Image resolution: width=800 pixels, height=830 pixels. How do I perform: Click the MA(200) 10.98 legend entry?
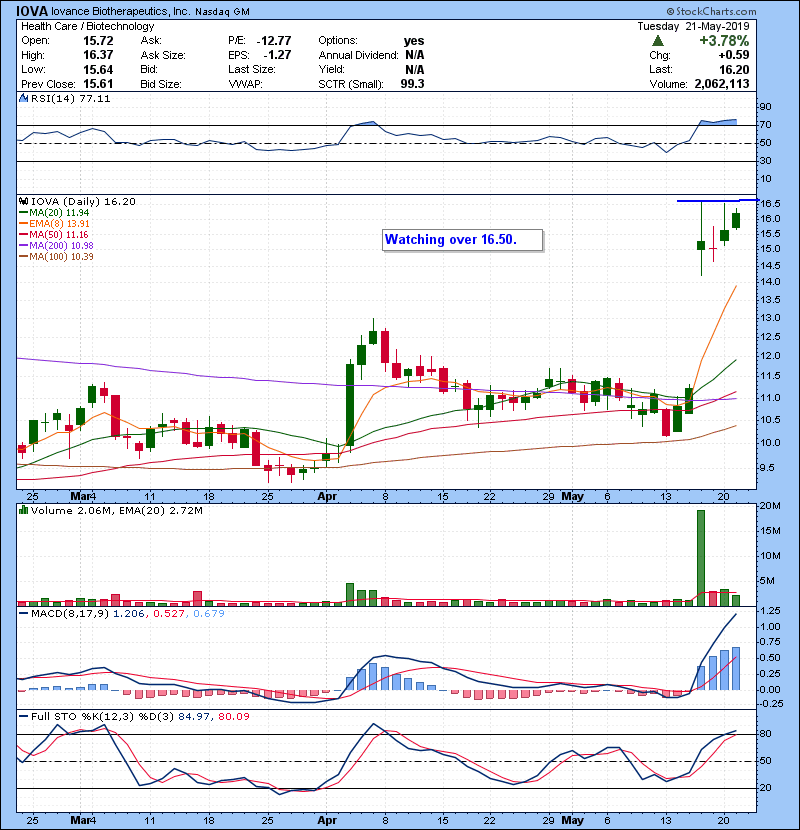(56, 246)
